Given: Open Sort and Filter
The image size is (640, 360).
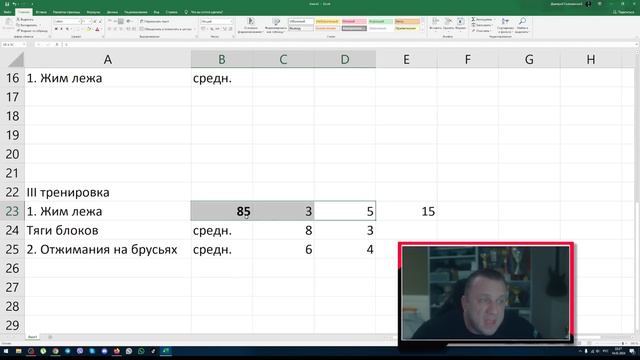Looking at the screenshot, I should coord(505,24).
